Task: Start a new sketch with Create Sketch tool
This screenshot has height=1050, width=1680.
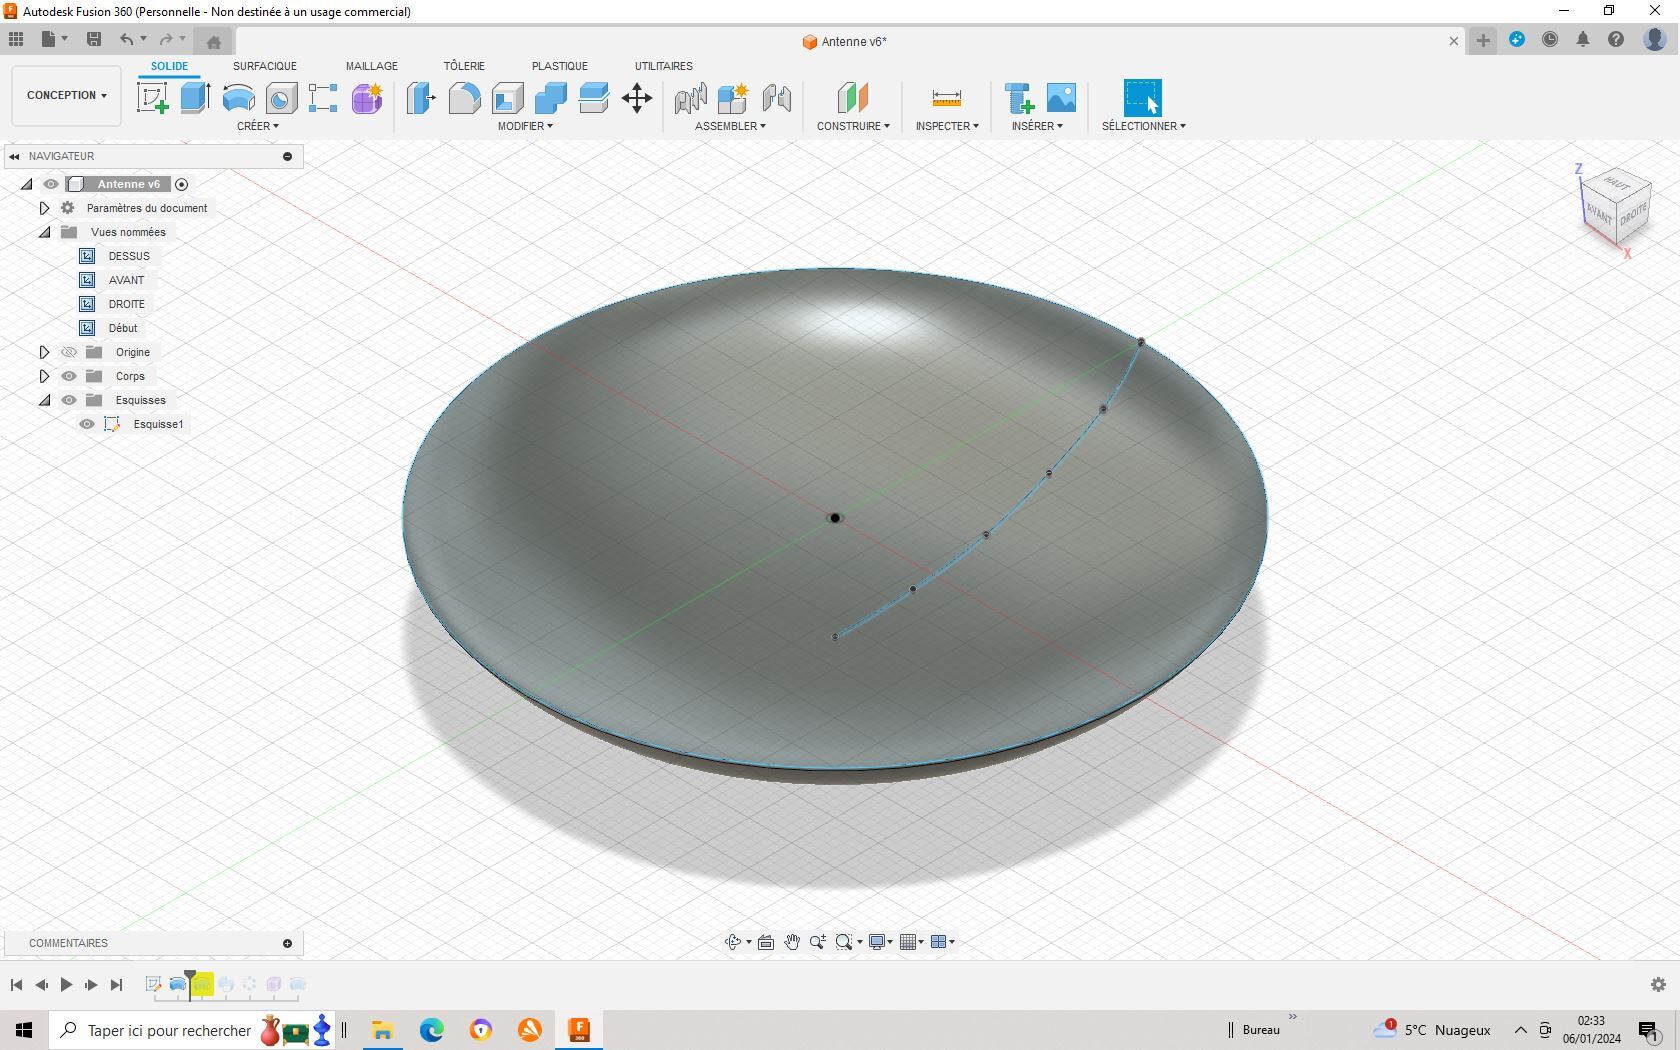Action: click(153, 98)
